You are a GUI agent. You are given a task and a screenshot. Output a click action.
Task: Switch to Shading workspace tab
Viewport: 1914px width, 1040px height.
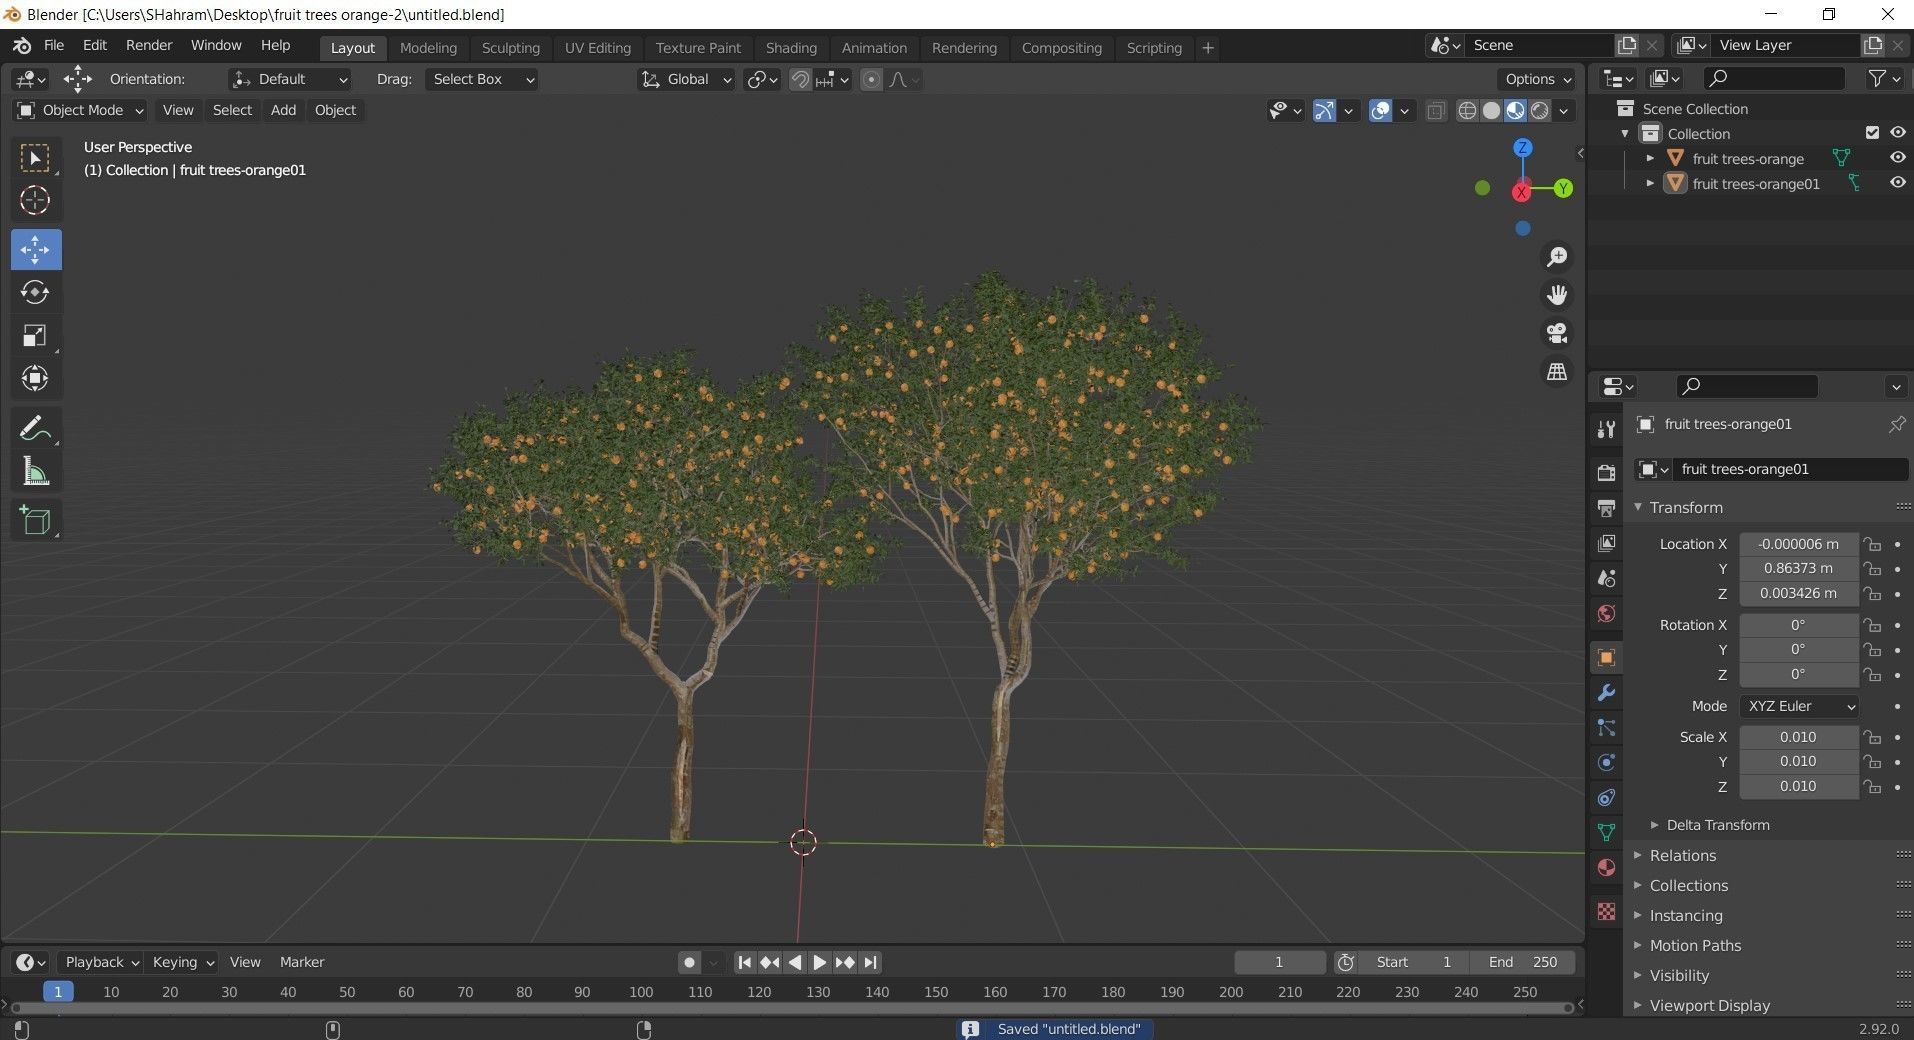pos(791,48)
